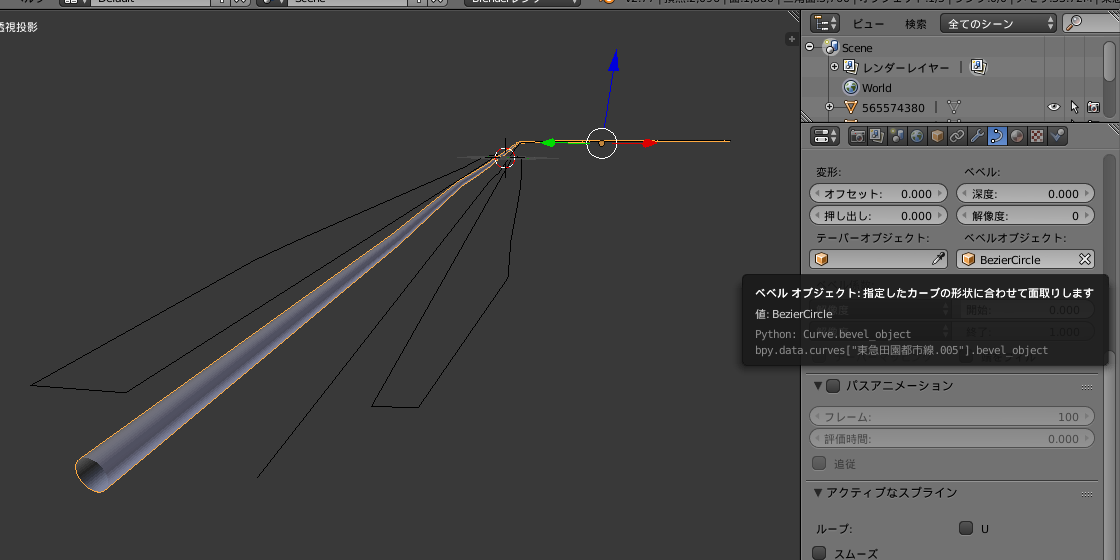Click the Scene icon in the outliner
Viewport: 1120px width, 560px height.
click(831, 47)
